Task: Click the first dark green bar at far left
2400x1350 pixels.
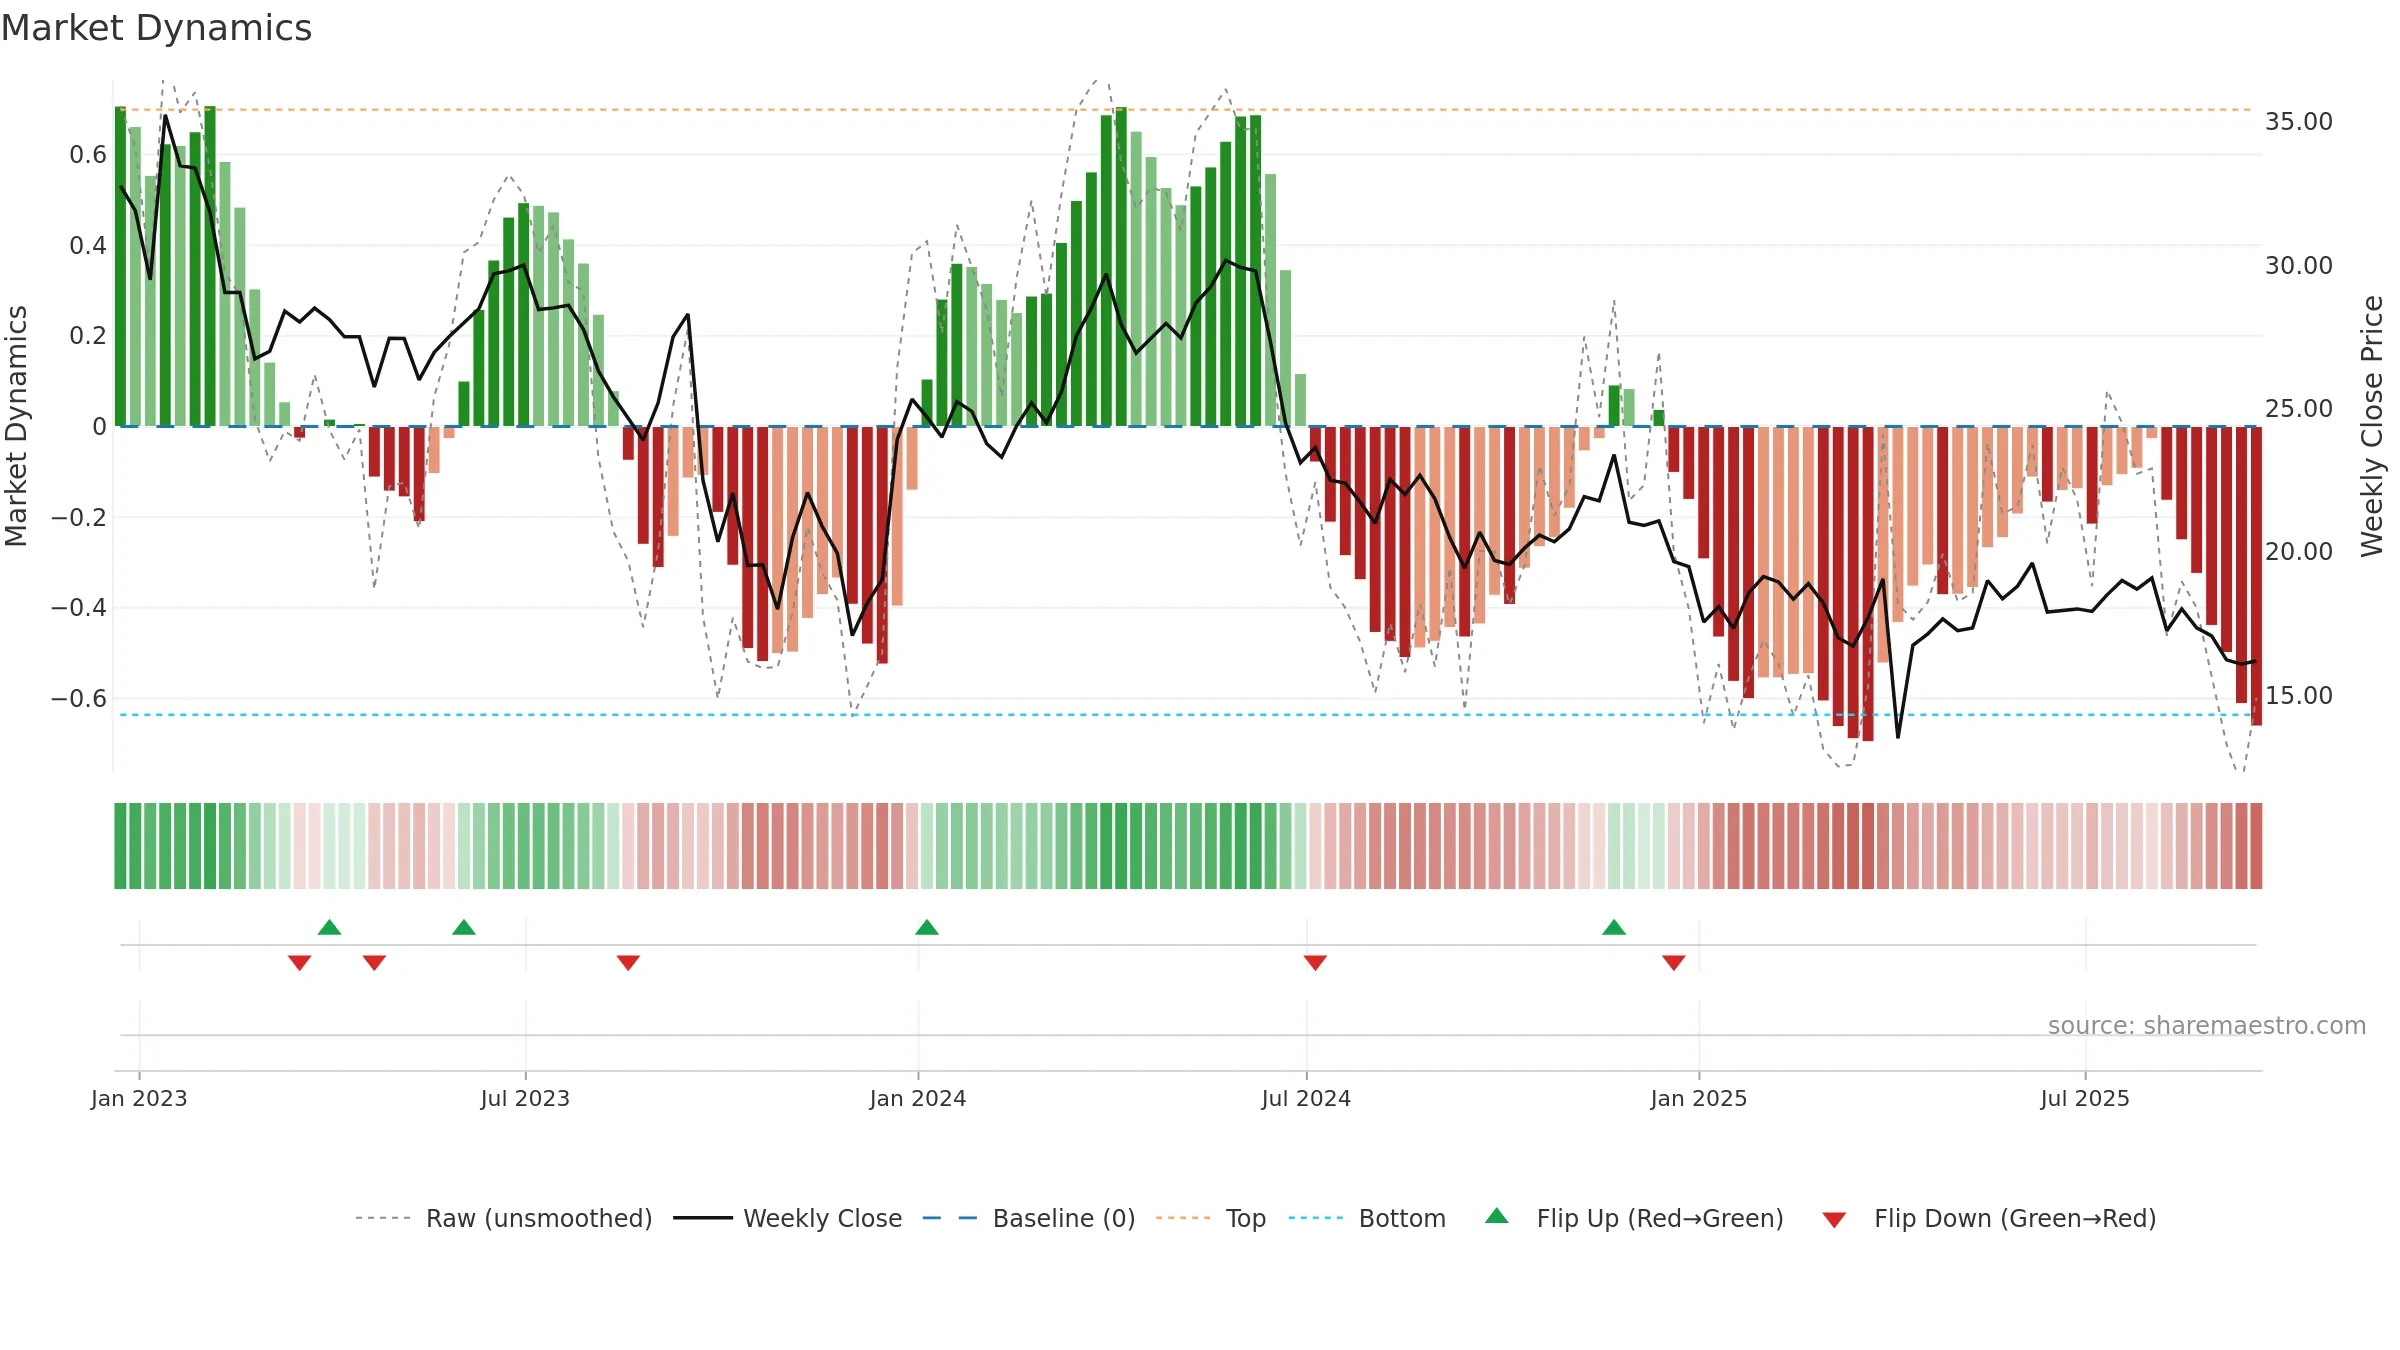Action: [x=120, y=266]
